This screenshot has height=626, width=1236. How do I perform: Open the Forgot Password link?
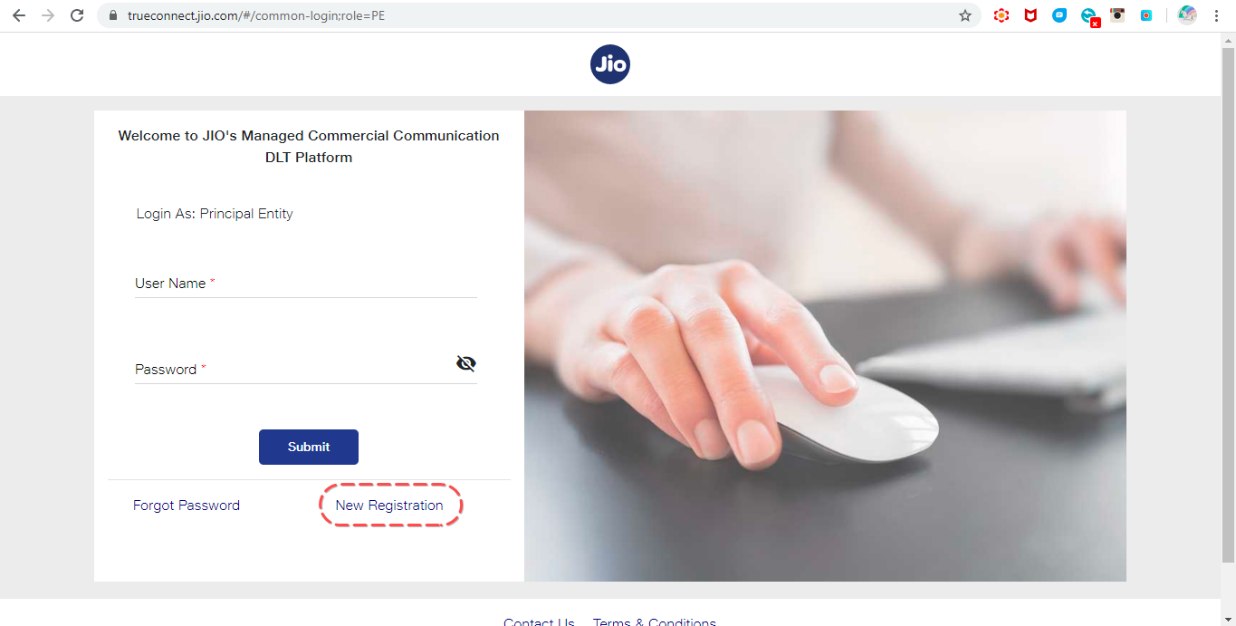pos(186,505)
